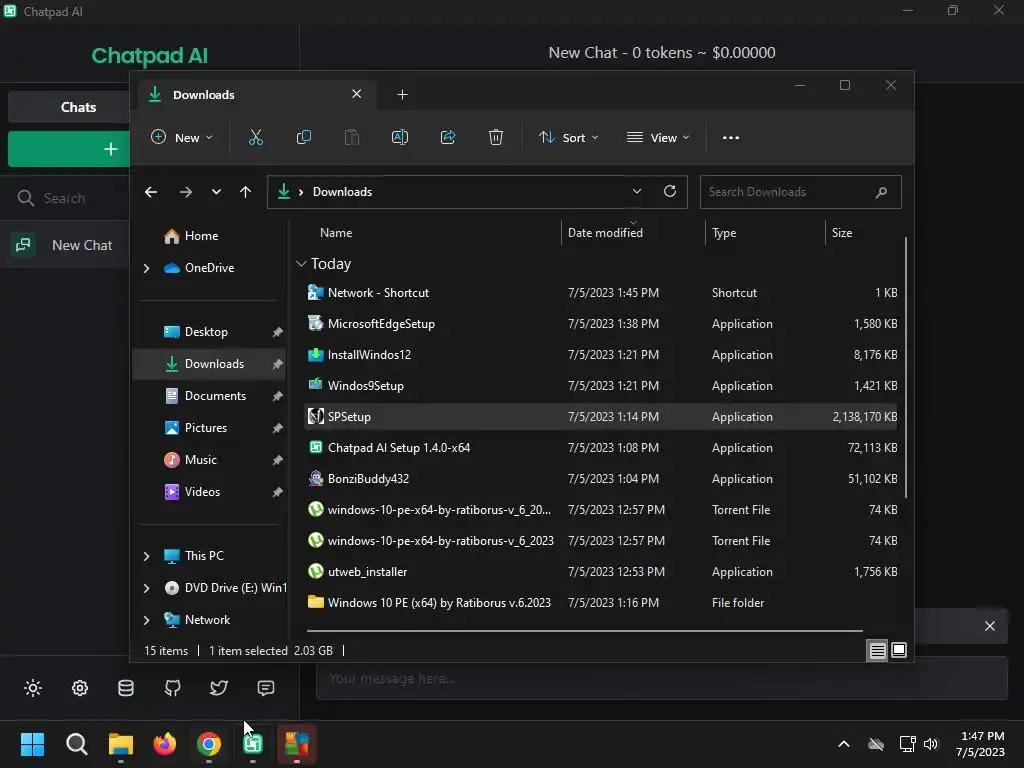
Task: Open the GitHub icon in Chatpad
Action: click(172, 688)
